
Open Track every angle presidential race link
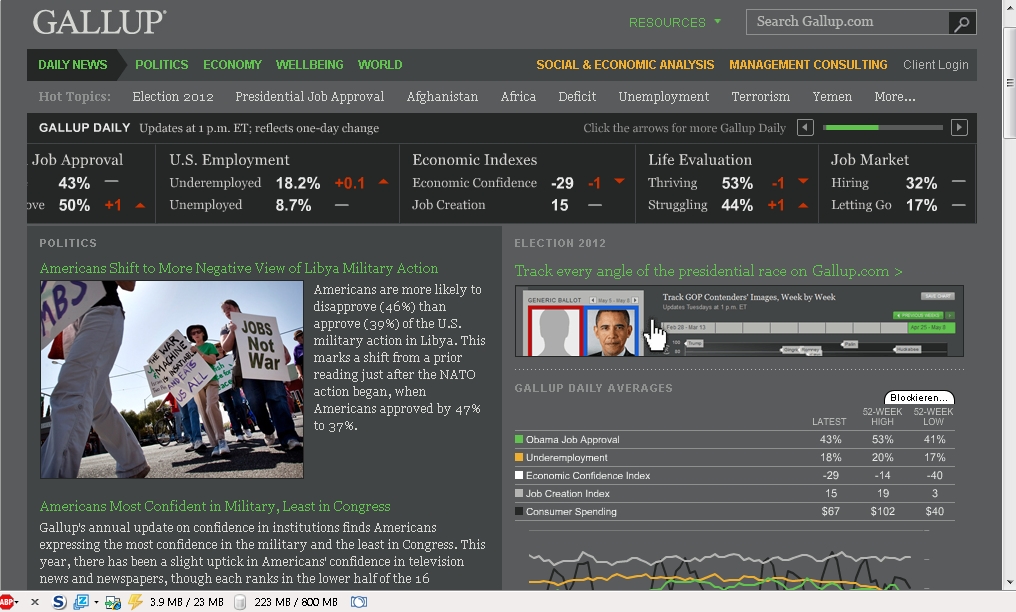coord(708,271)
